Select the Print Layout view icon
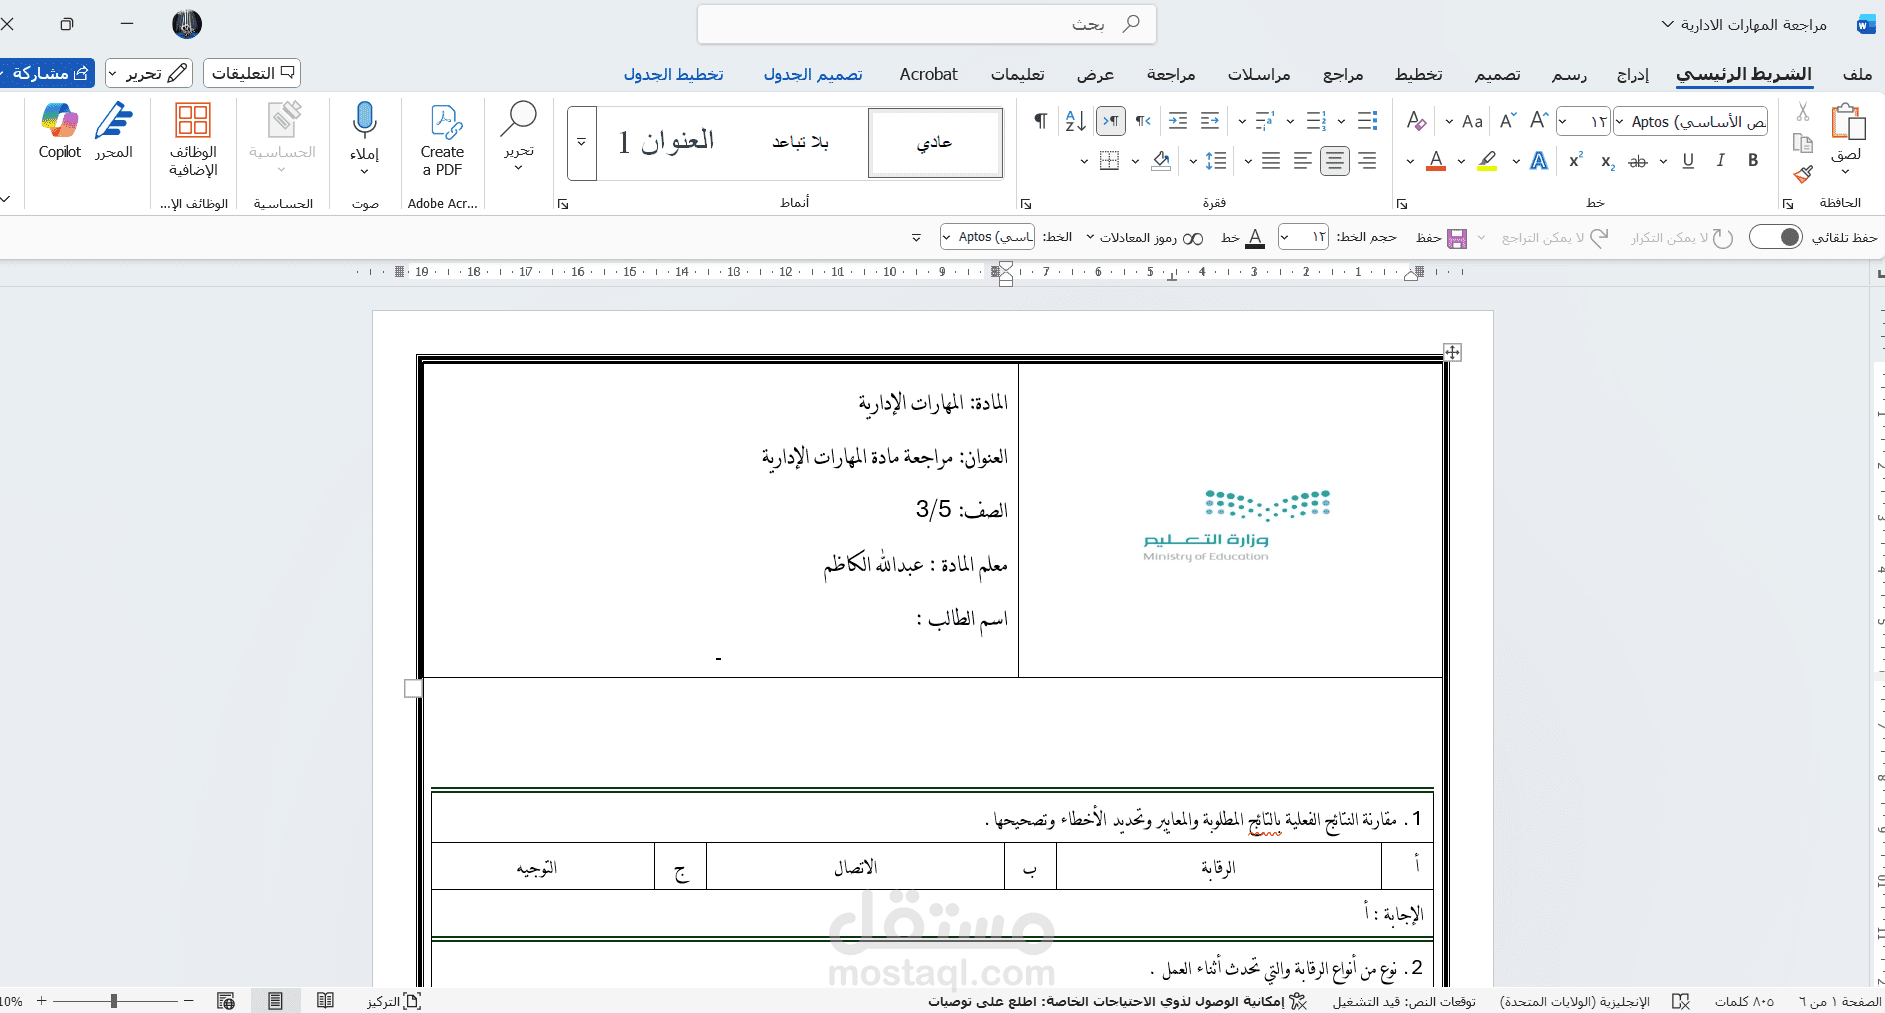The width and height of the screenshot is (1885, 1013). pyautogui.click(x=275, y=1001)
